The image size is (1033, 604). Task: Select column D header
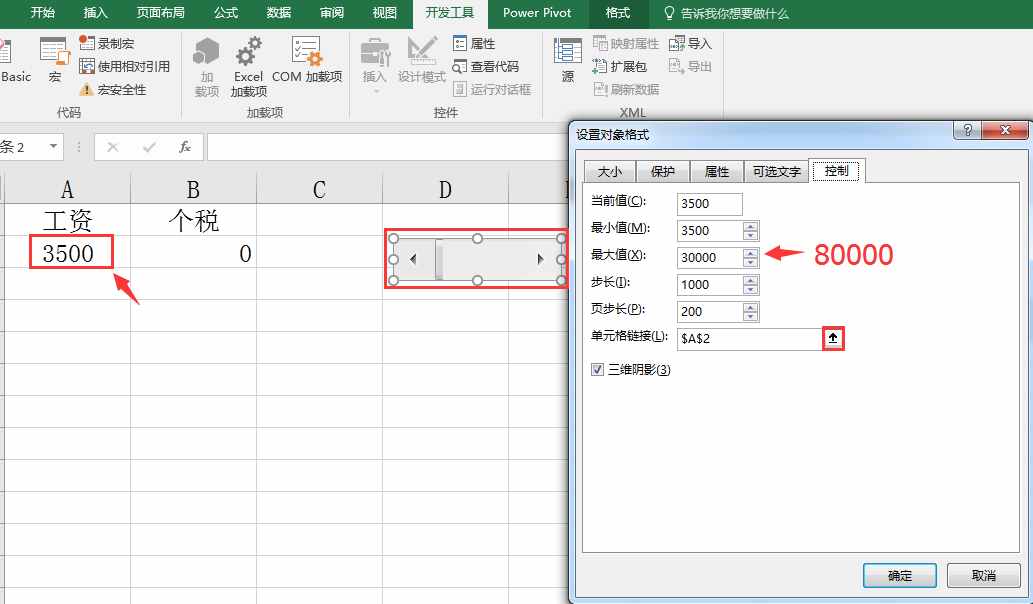(445, 190)
